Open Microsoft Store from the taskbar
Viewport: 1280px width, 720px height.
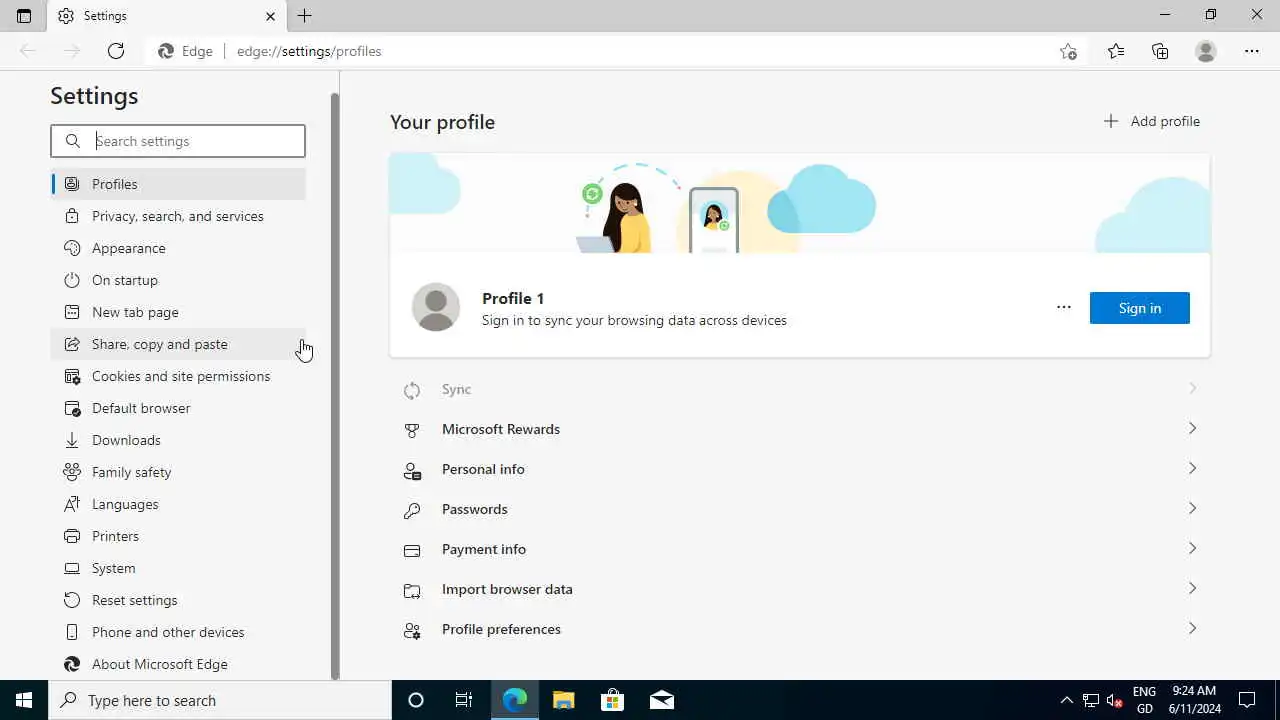pyautogui.click(x=613, y=700)
